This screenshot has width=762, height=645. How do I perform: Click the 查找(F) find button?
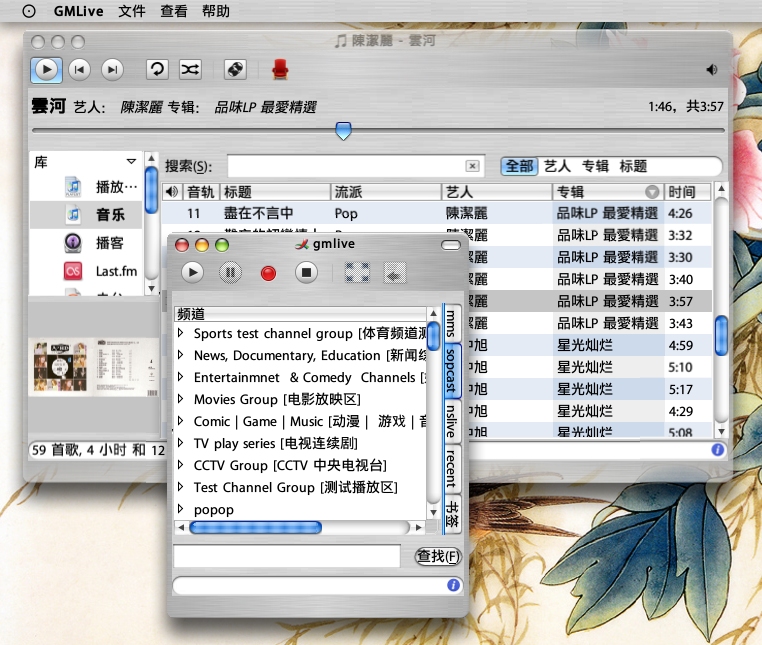(x=438, y=556)
